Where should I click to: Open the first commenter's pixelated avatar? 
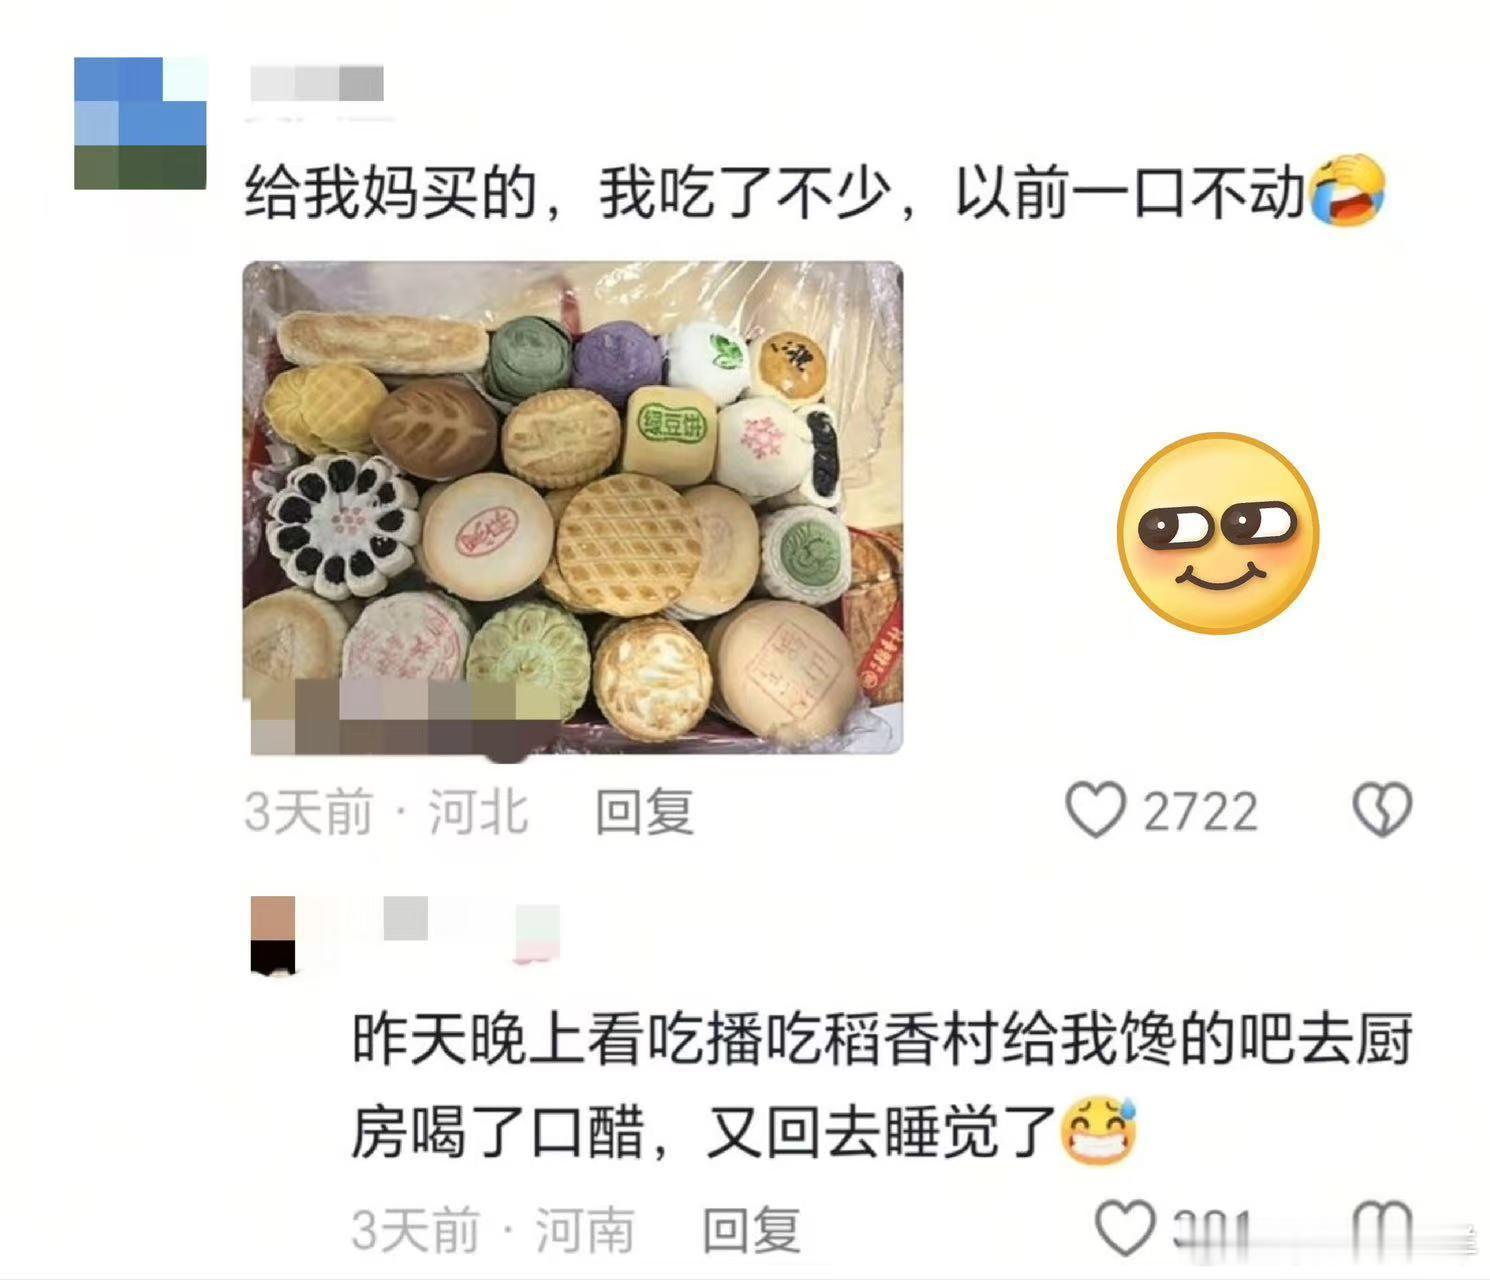click(x=140, y=123)
